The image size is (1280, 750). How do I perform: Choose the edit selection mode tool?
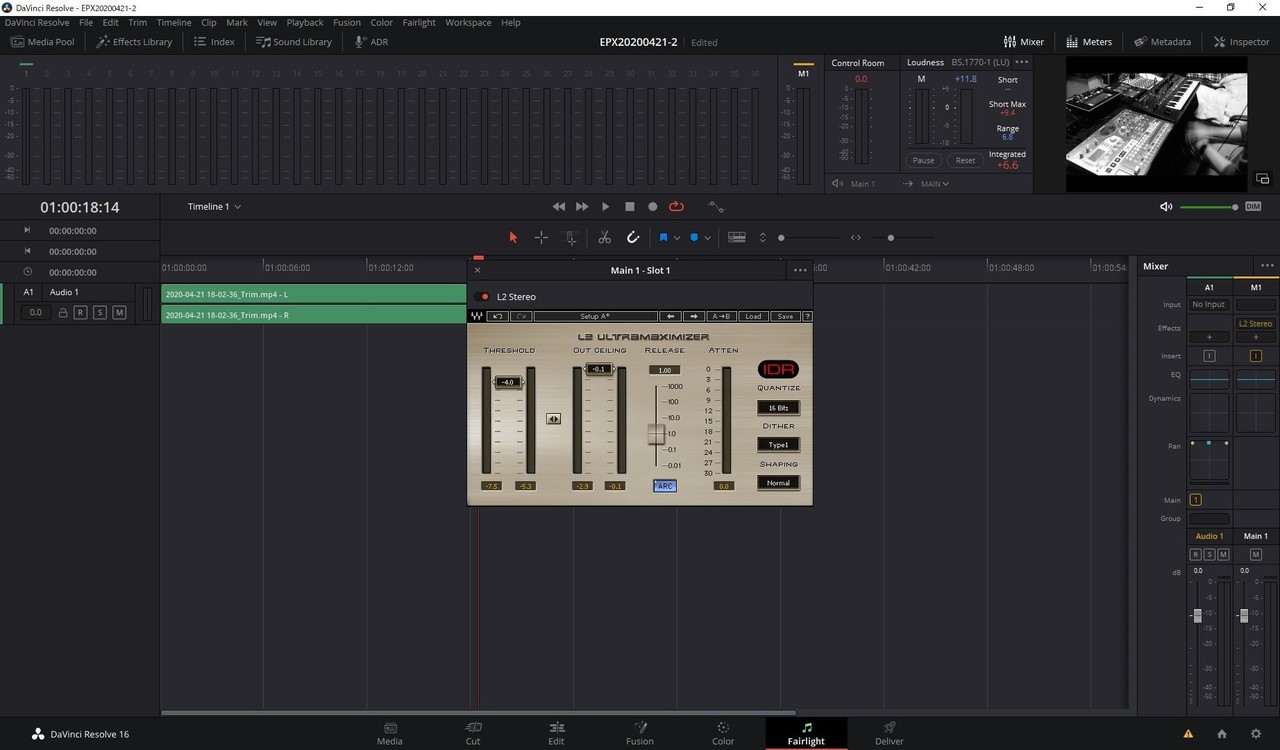570,237
